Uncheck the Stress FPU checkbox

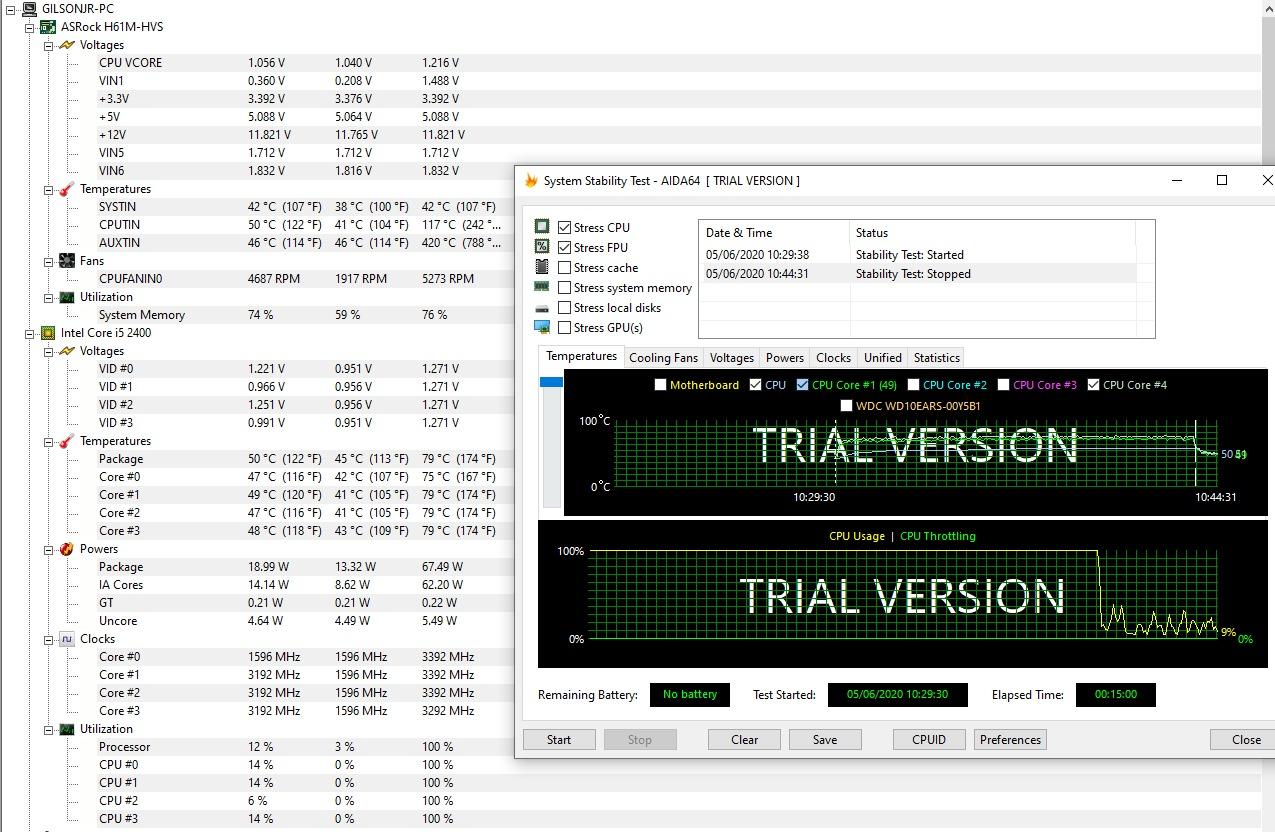point(565,247)
